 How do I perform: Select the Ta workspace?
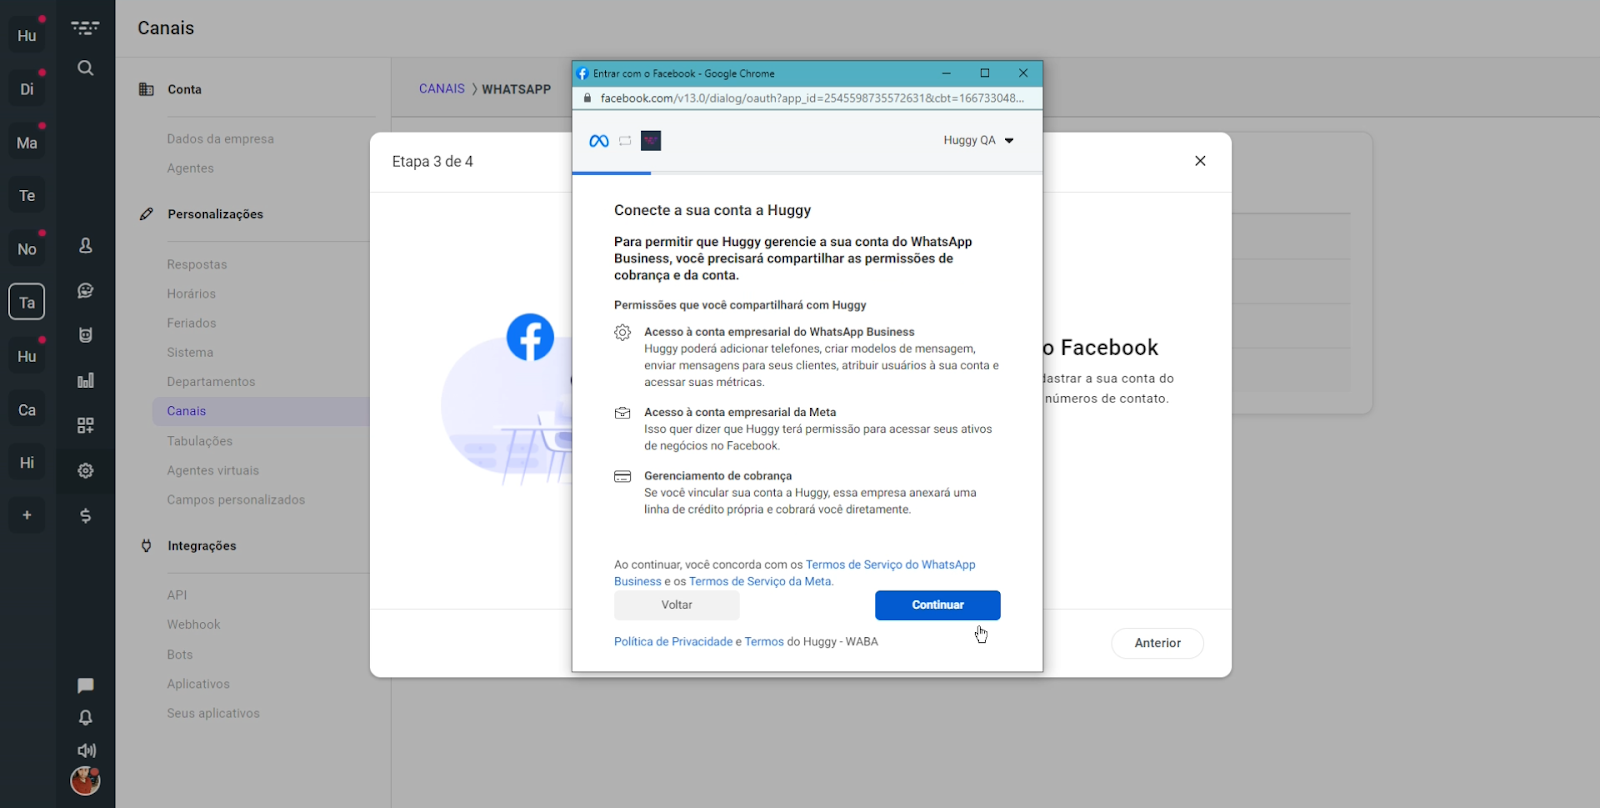(27, 303)
